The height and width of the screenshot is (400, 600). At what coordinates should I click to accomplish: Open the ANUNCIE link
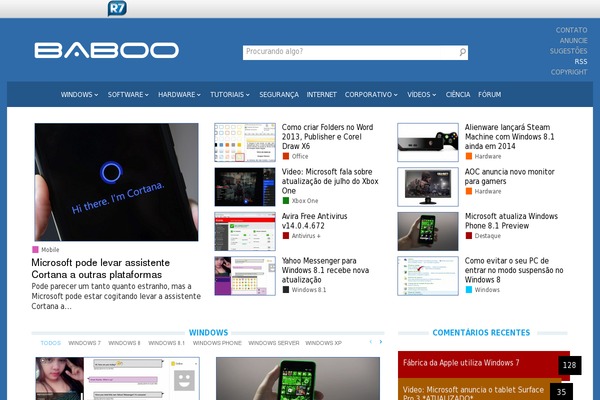tap(573, 41)
